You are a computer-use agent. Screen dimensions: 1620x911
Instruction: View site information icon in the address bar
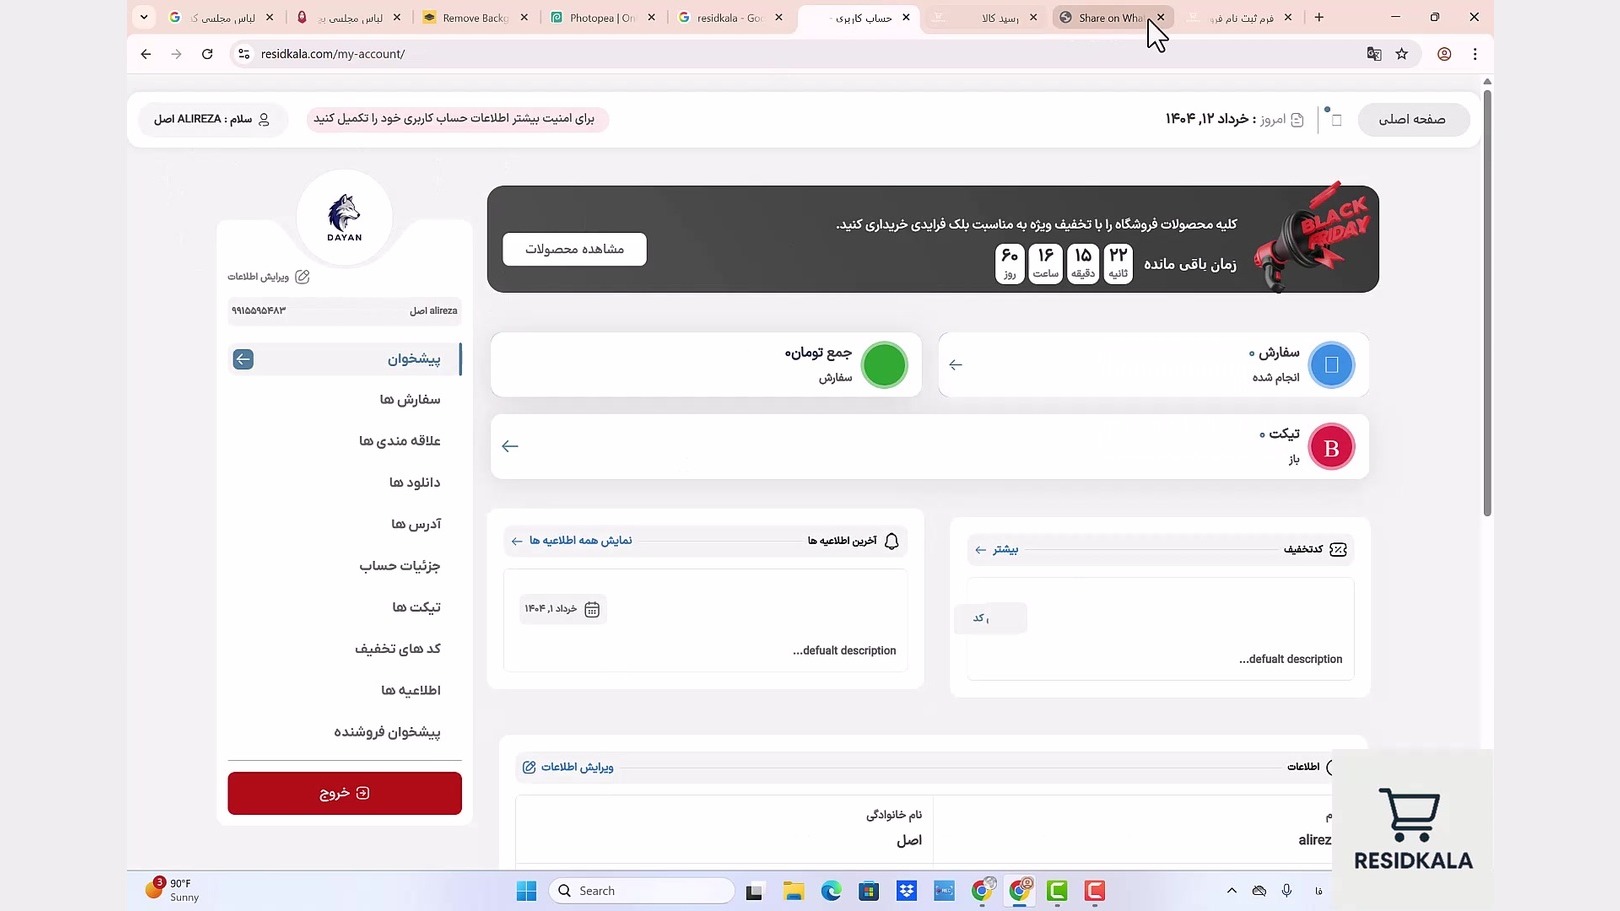pos(243,54)
